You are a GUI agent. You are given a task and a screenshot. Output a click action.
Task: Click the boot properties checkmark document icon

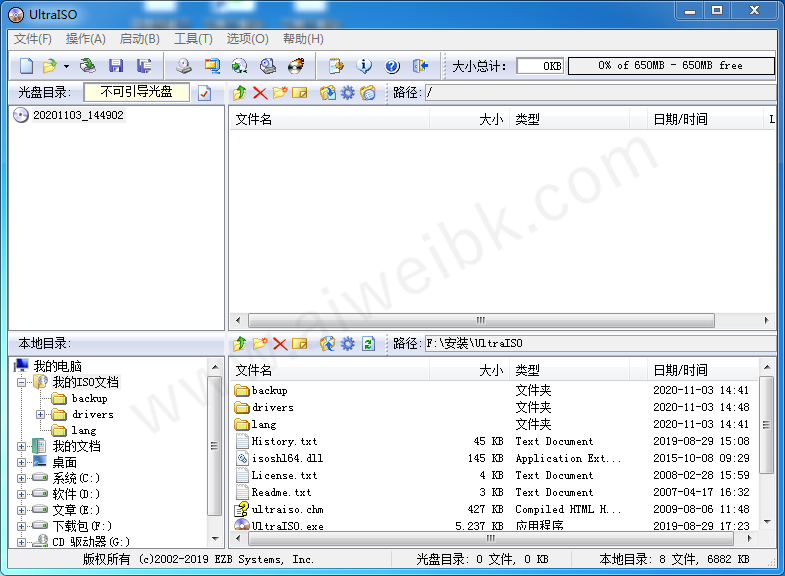pyautogui.click(x=205, y=93)
